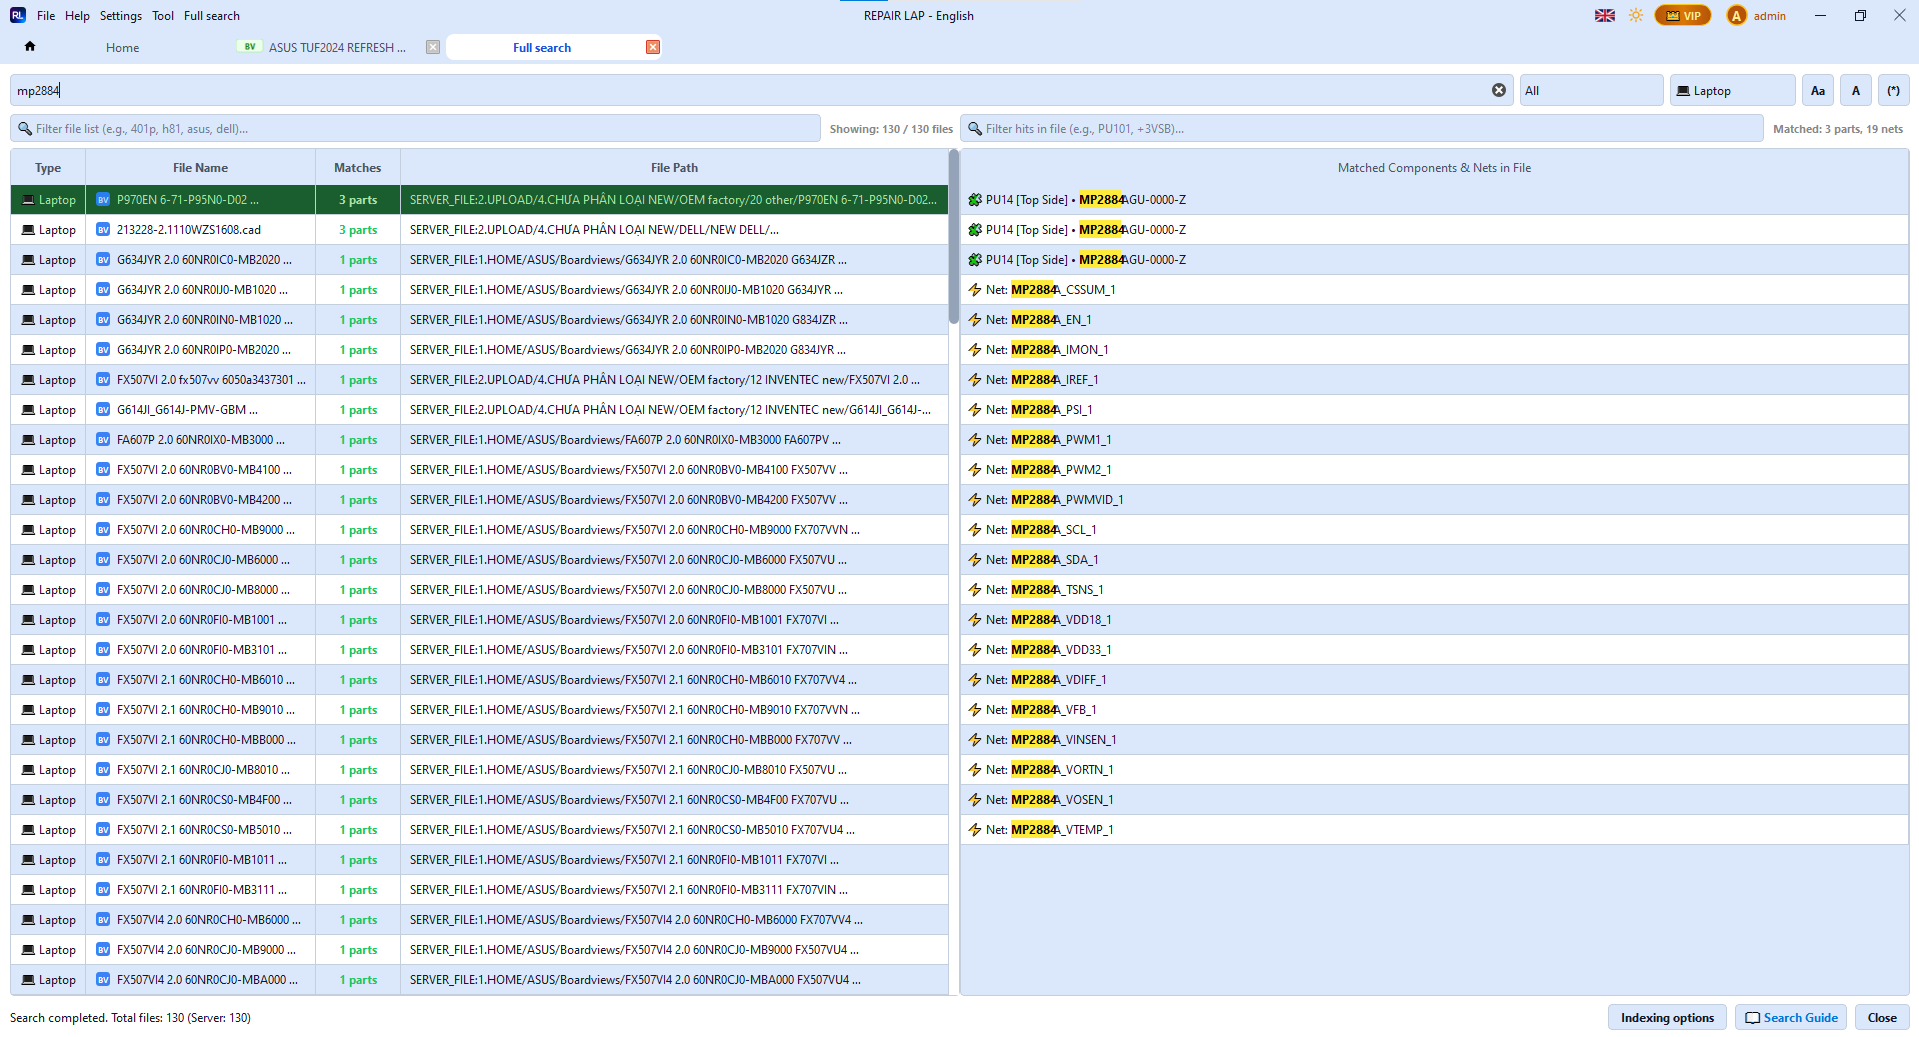Image resolution: width=1919 pixels, height=1037 pixels.
Task: Toggle the Aa case-sensitive search option
Action: tap(1818, 90)
